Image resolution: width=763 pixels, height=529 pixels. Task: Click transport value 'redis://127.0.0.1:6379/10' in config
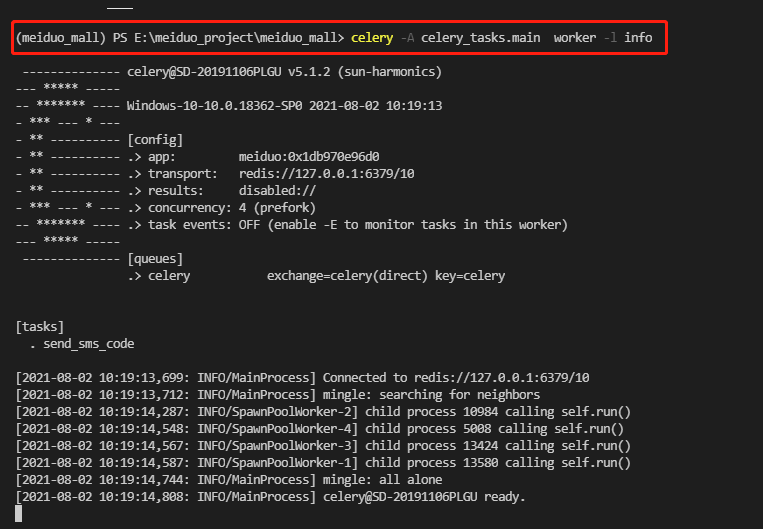[327, 174]
